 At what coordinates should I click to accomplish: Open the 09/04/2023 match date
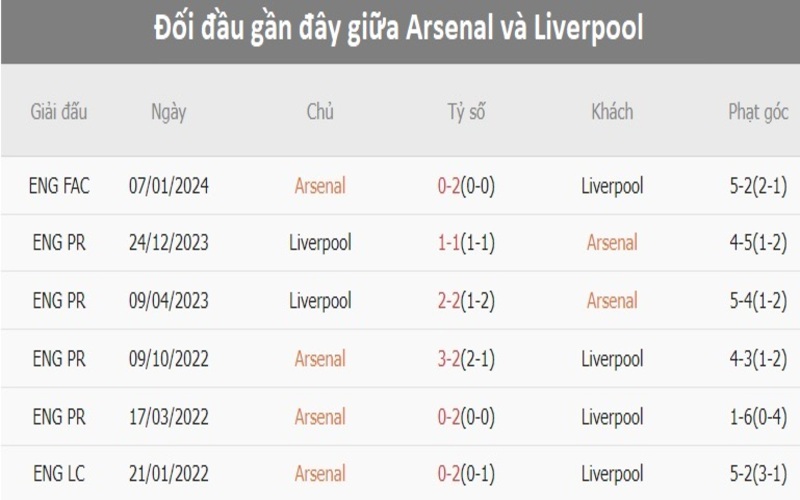point(169,301)
